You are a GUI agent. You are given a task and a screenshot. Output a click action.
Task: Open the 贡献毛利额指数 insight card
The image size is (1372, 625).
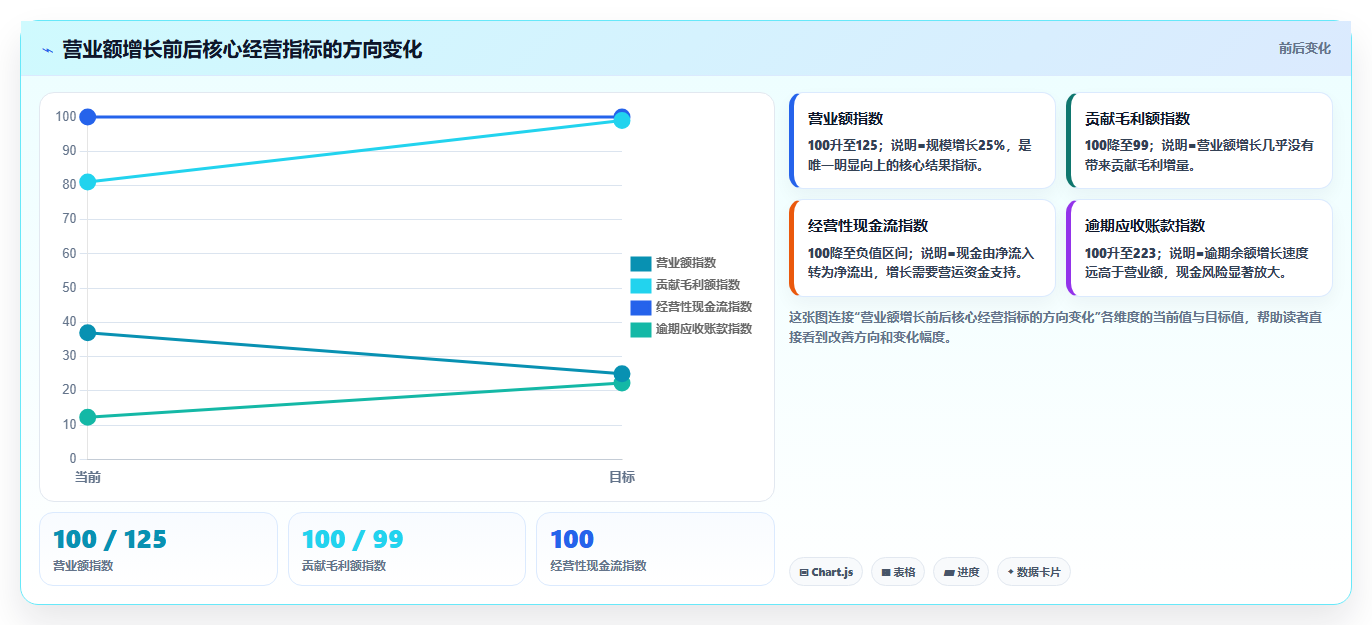(x=1199, y=141)
